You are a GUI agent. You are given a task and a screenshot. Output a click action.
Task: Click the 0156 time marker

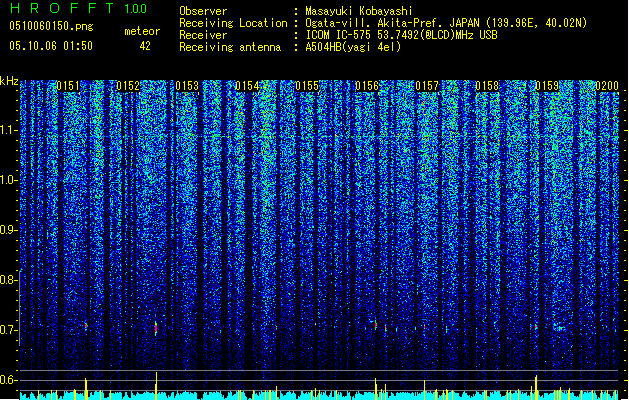click(367, 86)
